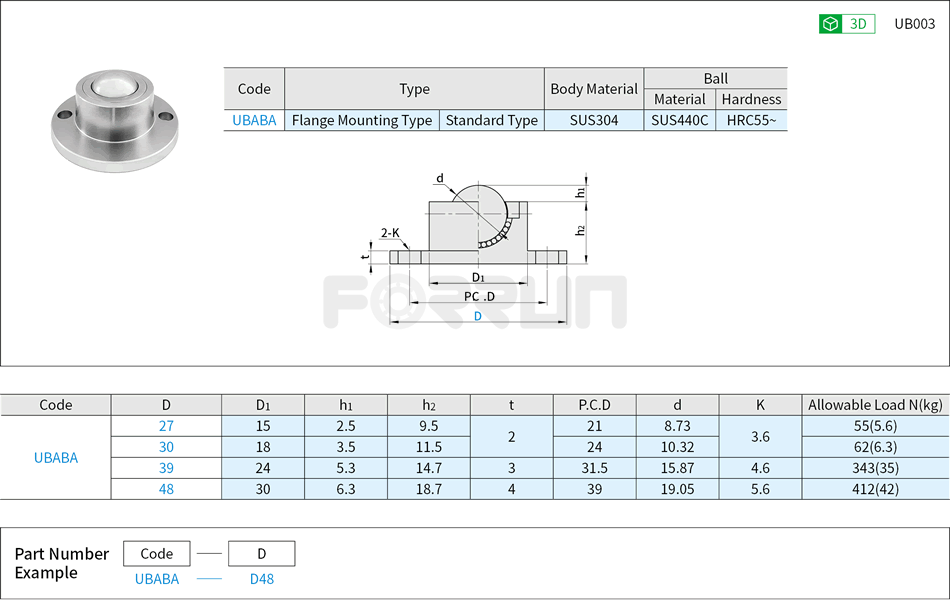Image resolution: width=950 pixels, height=603 pixels.
Task: Open the 3D model viewer button
Action: pyautogui.click(x=846, y=24)
